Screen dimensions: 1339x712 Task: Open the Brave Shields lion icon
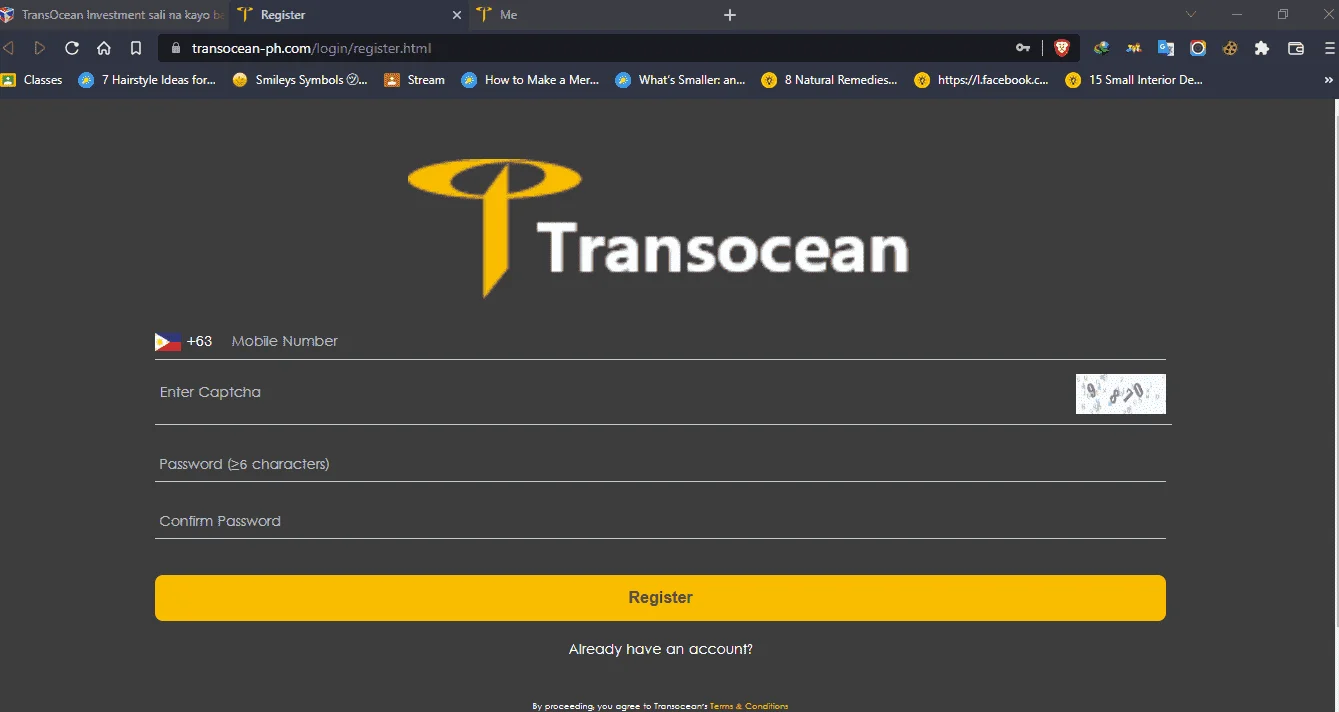click(1062, 48)
